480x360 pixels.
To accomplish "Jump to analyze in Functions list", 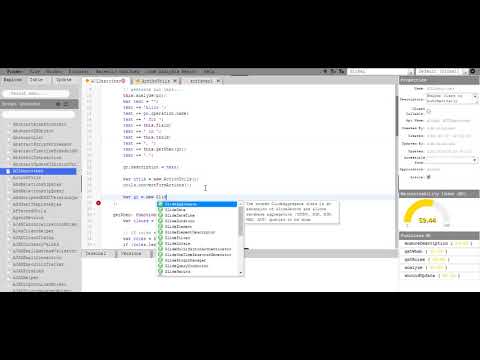I will (x=413, y=267).
